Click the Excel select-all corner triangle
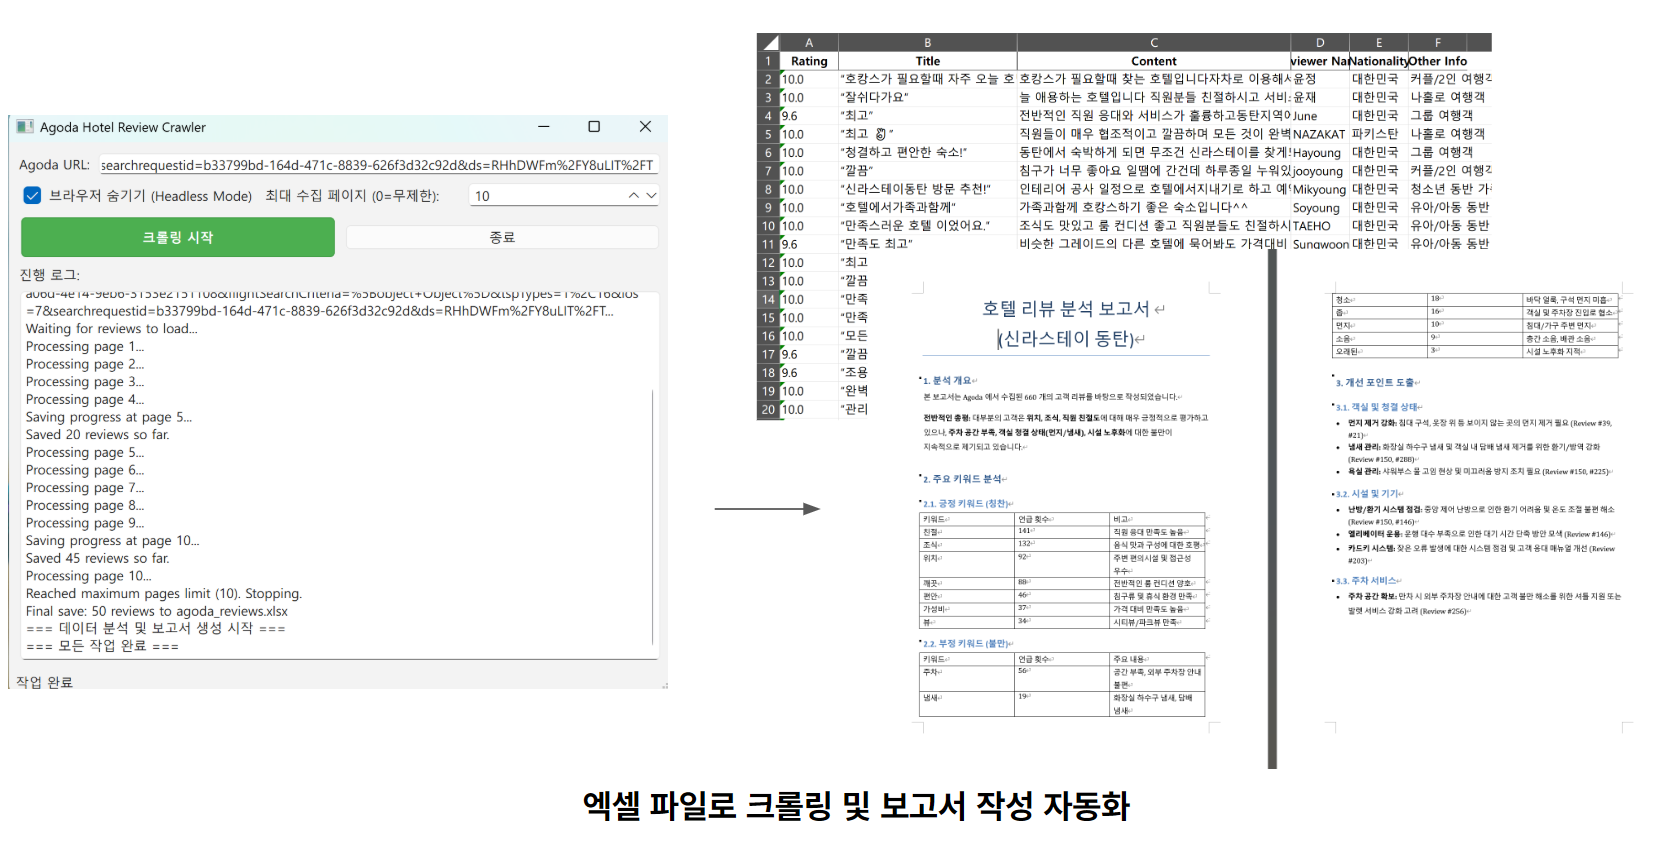1656x862 pixels. 768,43
